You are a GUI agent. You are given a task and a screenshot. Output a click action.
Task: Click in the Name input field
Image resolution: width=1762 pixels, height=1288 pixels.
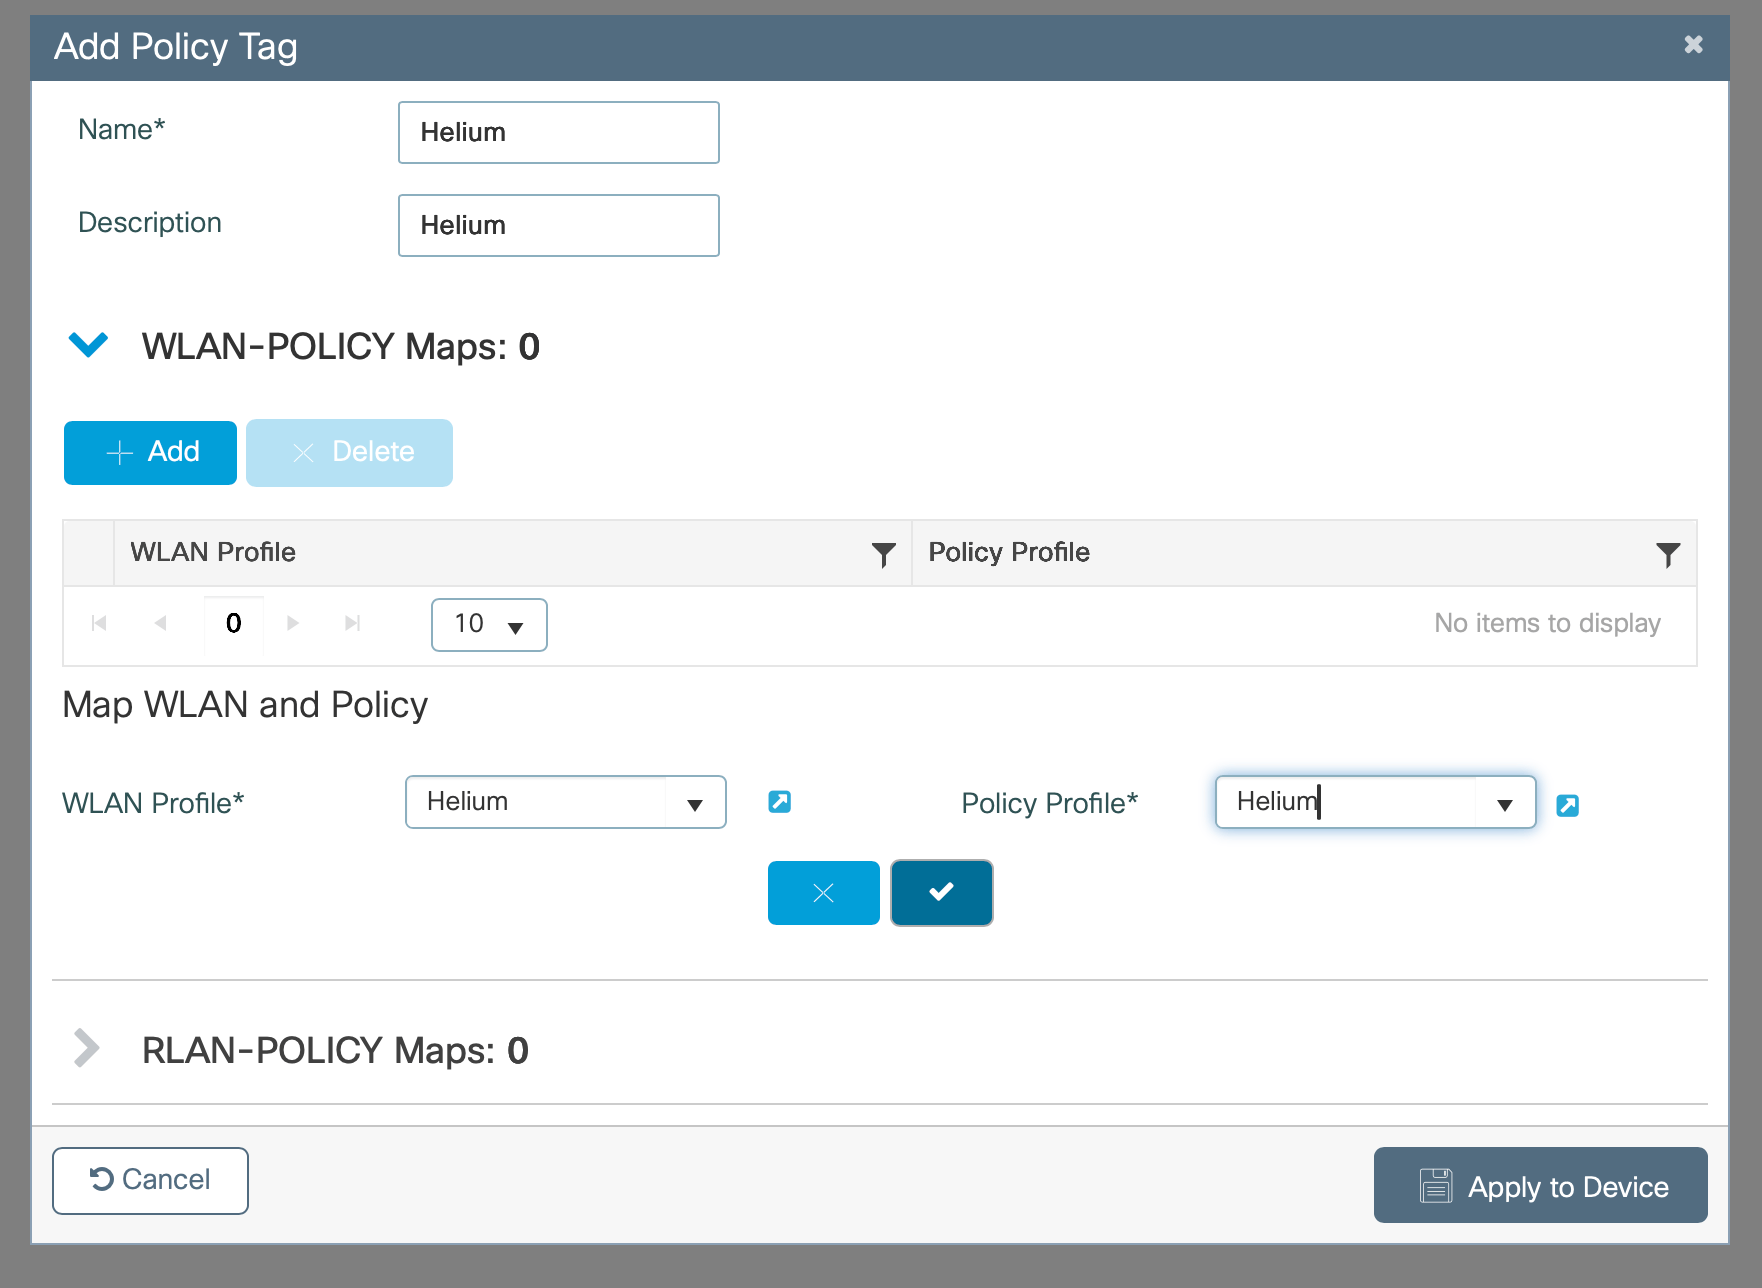coord(558,133)
